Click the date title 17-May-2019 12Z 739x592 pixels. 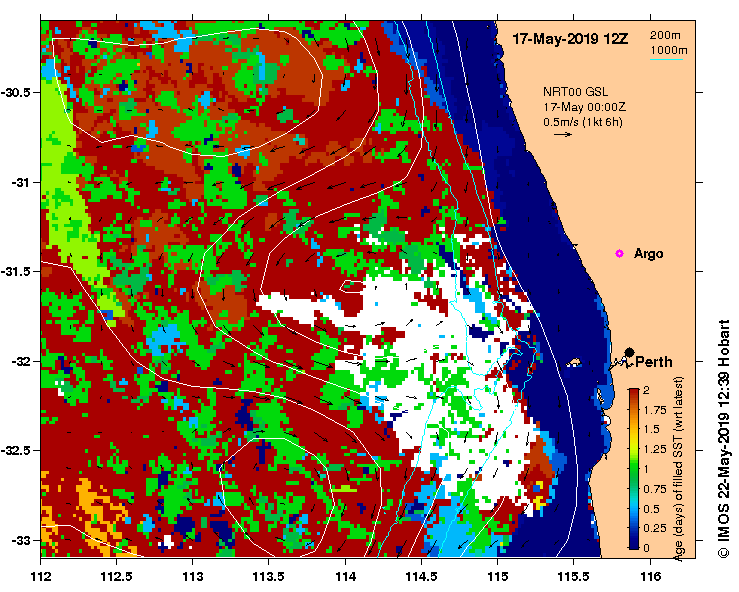570,39
